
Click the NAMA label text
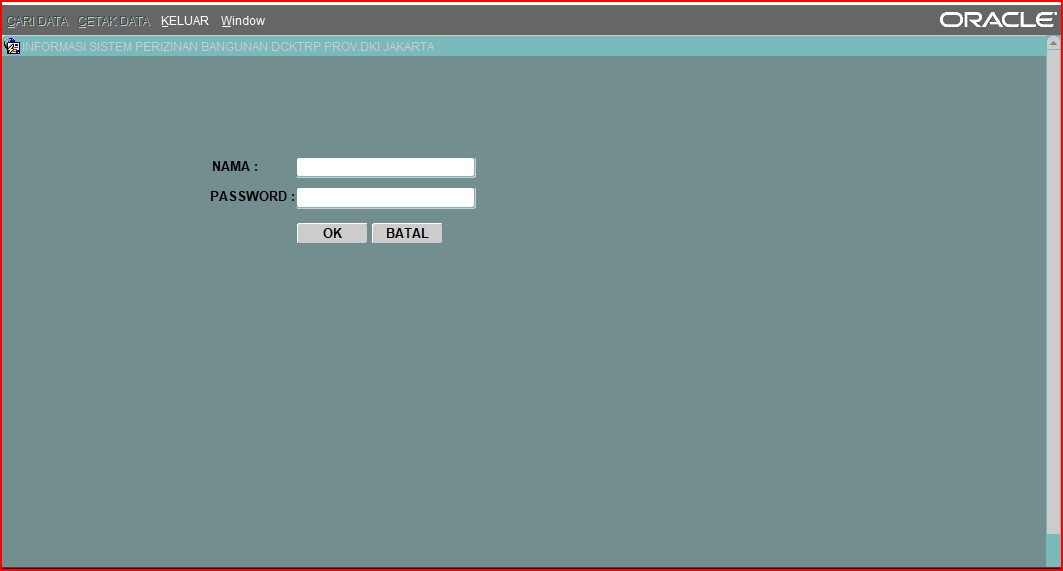pyautogui.click(x=234, y=167)
